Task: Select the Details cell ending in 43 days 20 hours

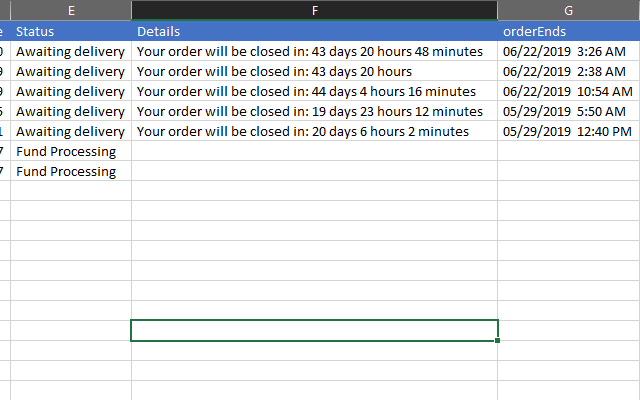Action: (314, 71)
